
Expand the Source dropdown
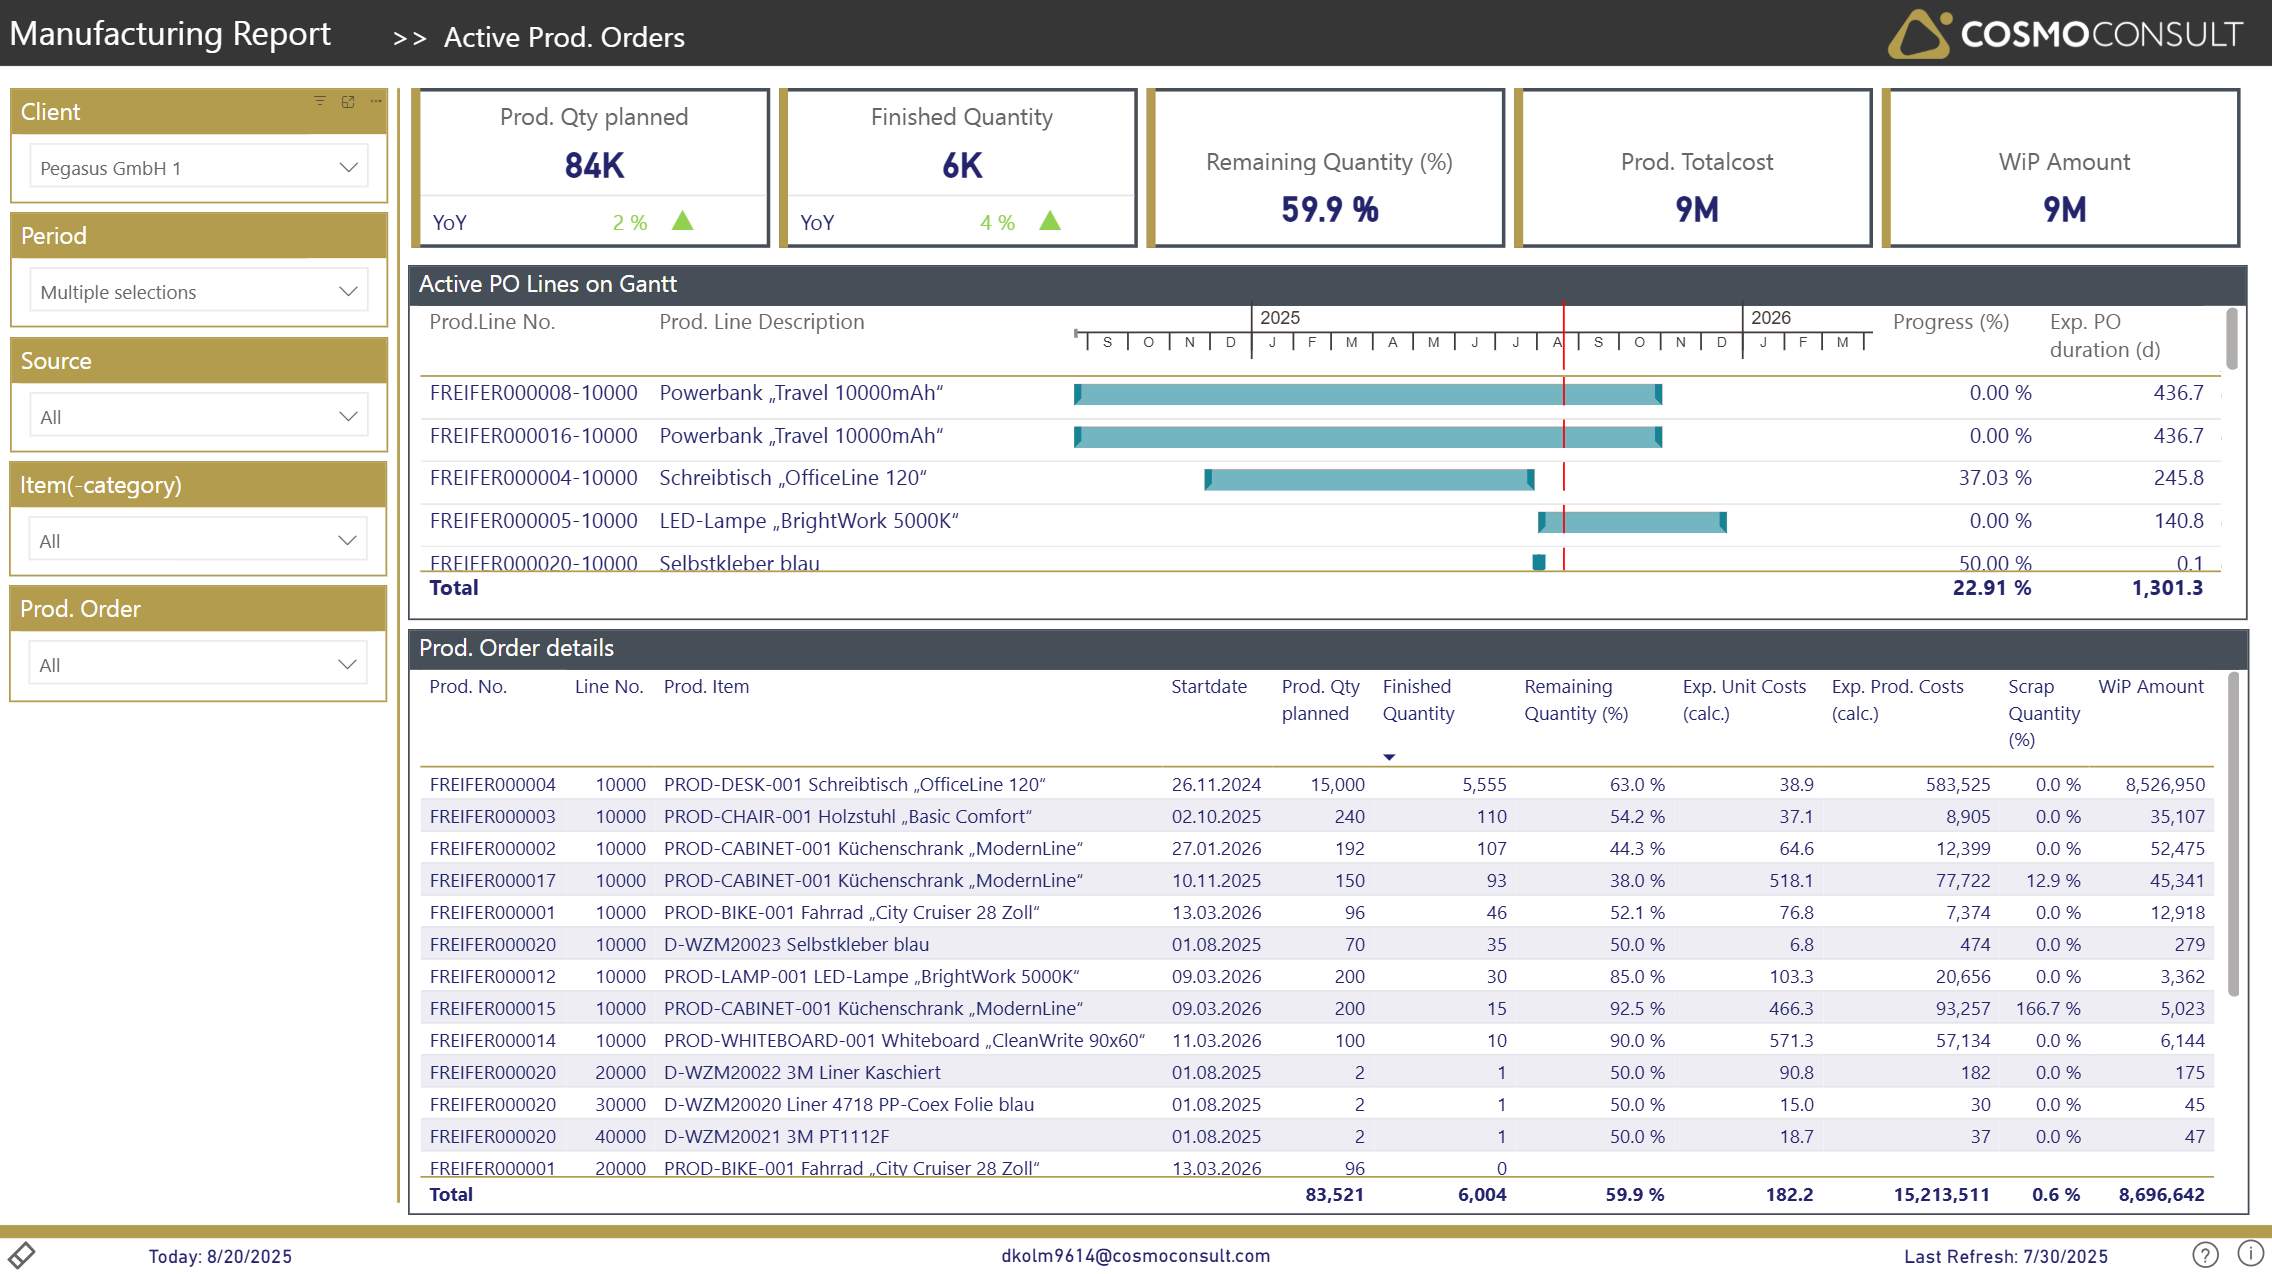click(x=348, y=416)
